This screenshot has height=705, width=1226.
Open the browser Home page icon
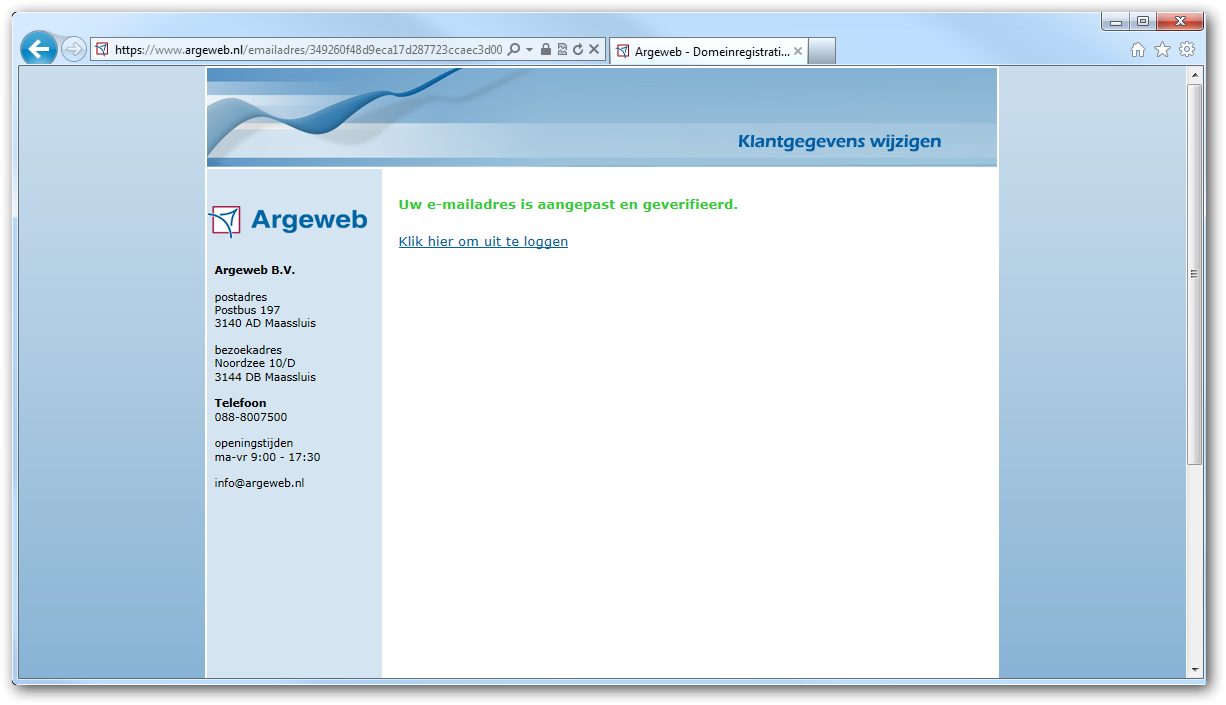tap(1138, 49)
